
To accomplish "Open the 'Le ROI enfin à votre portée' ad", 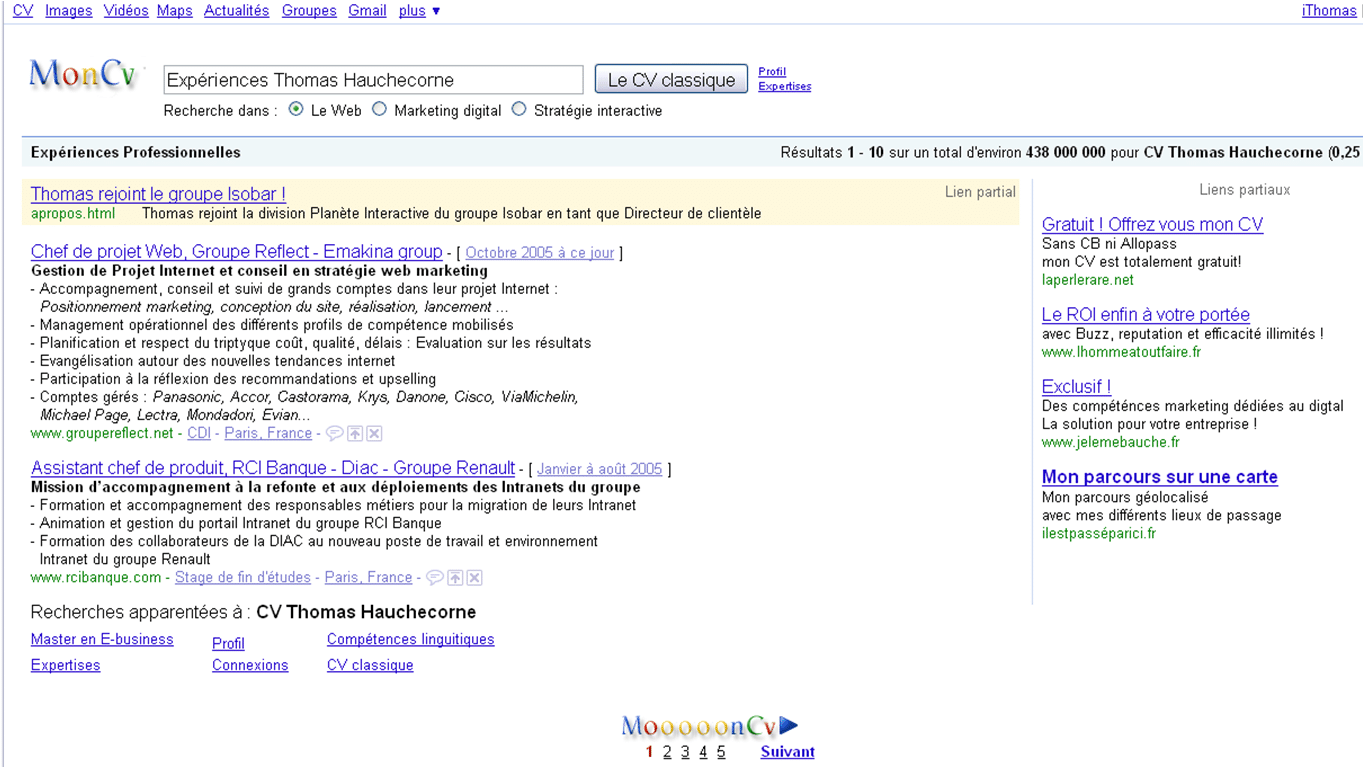I will coord(1146,314).
